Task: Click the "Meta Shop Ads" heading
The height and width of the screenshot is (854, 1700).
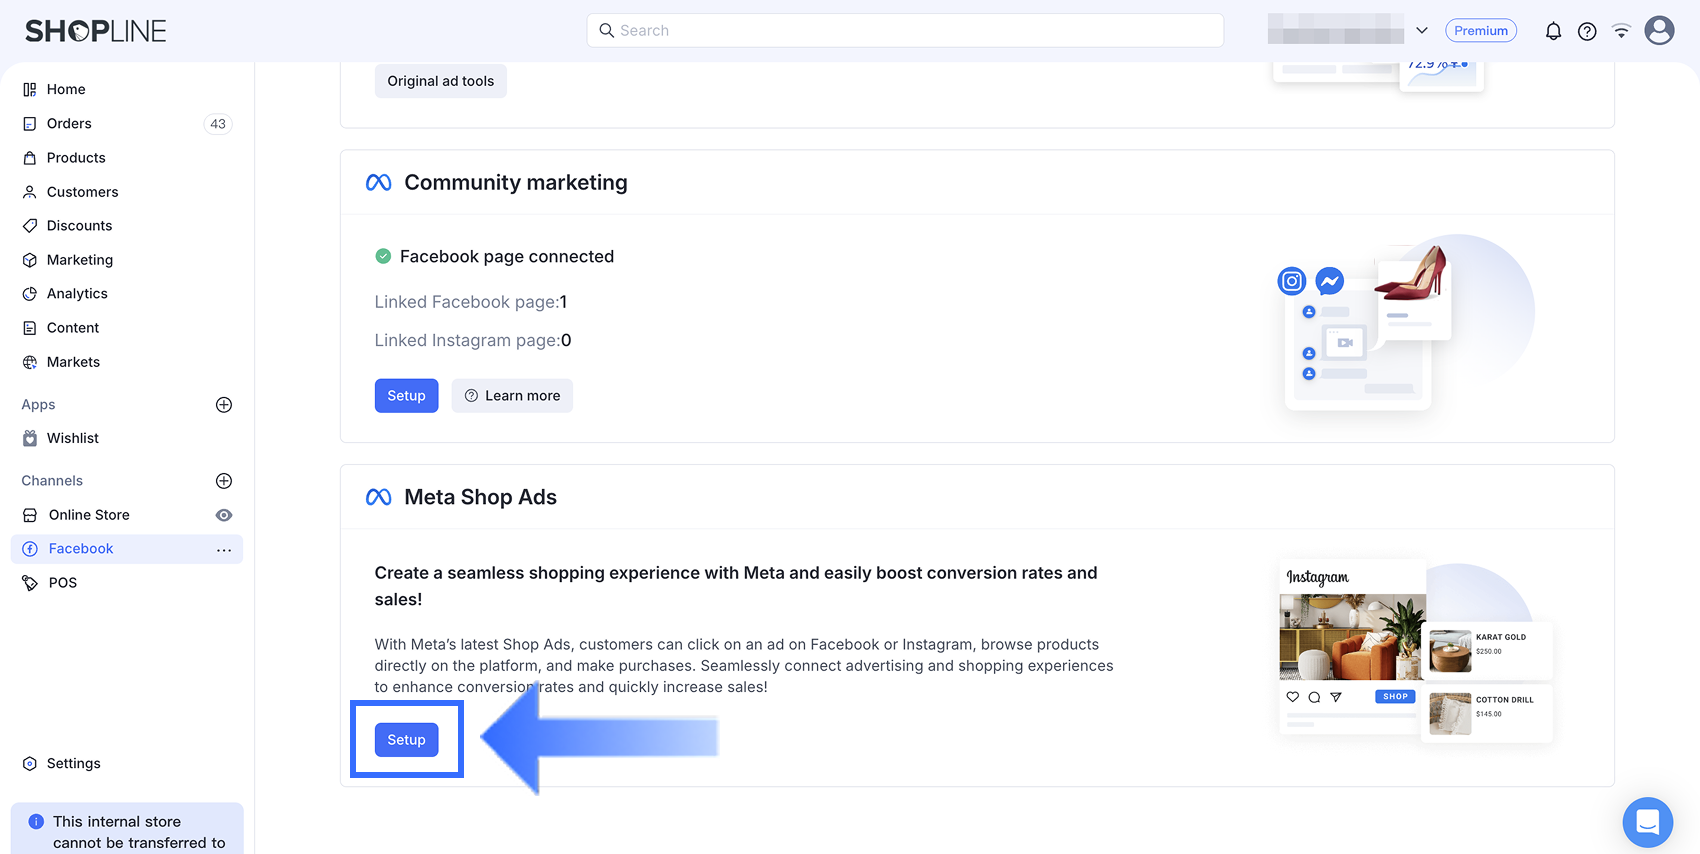Action: pos(481,497)
